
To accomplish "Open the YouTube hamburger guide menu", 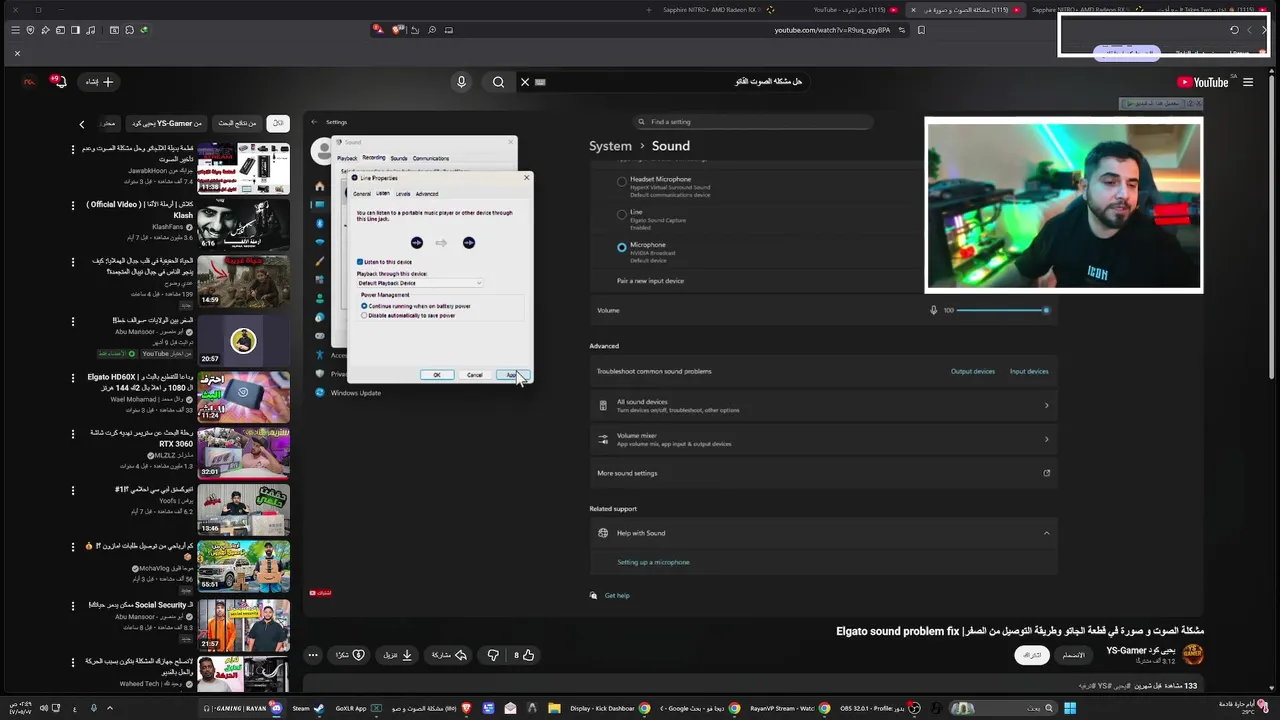I will (x=1248, y=82).
